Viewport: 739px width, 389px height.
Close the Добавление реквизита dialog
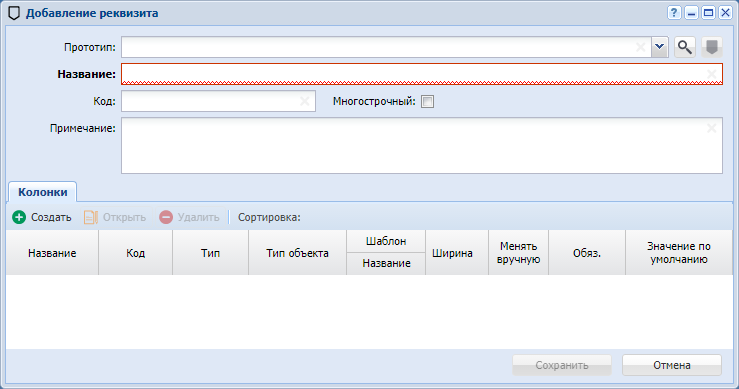725,13
